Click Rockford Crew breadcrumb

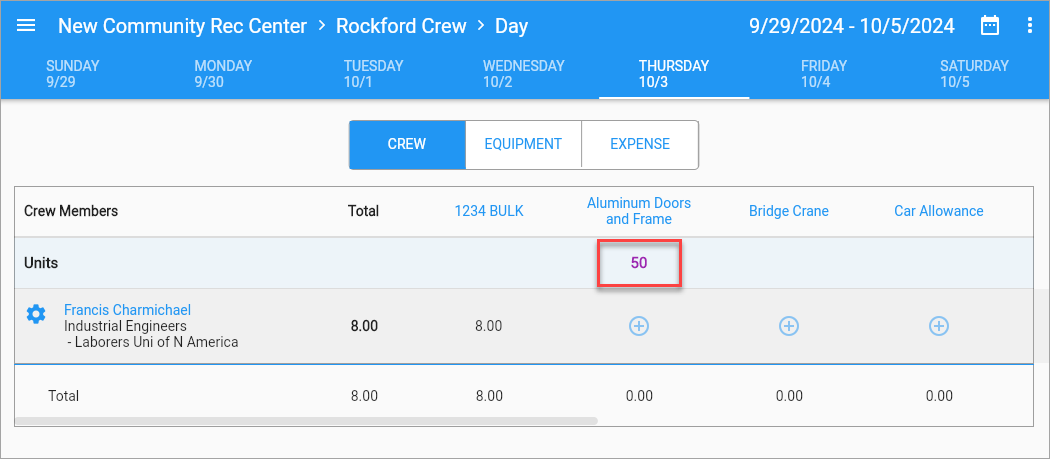click(x=401, y=26)
